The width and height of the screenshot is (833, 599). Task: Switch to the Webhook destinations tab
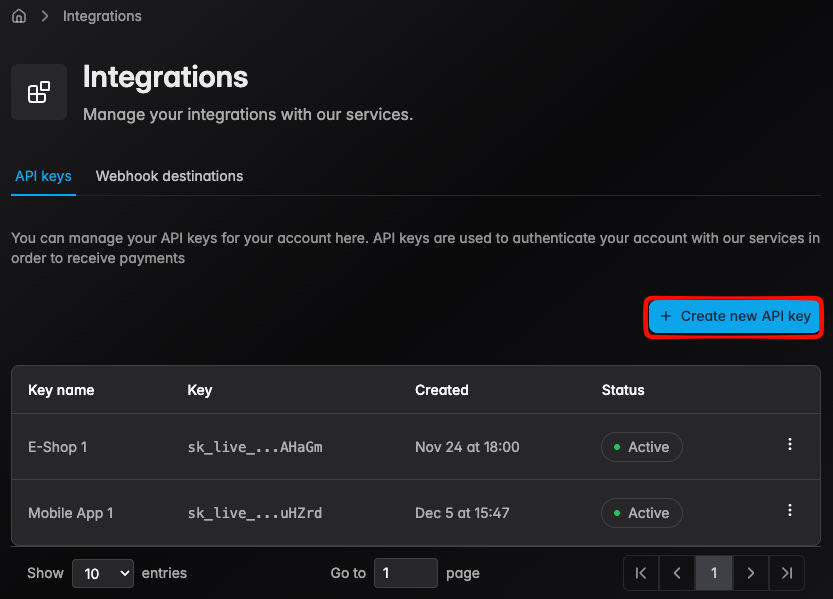click(169, 176)
